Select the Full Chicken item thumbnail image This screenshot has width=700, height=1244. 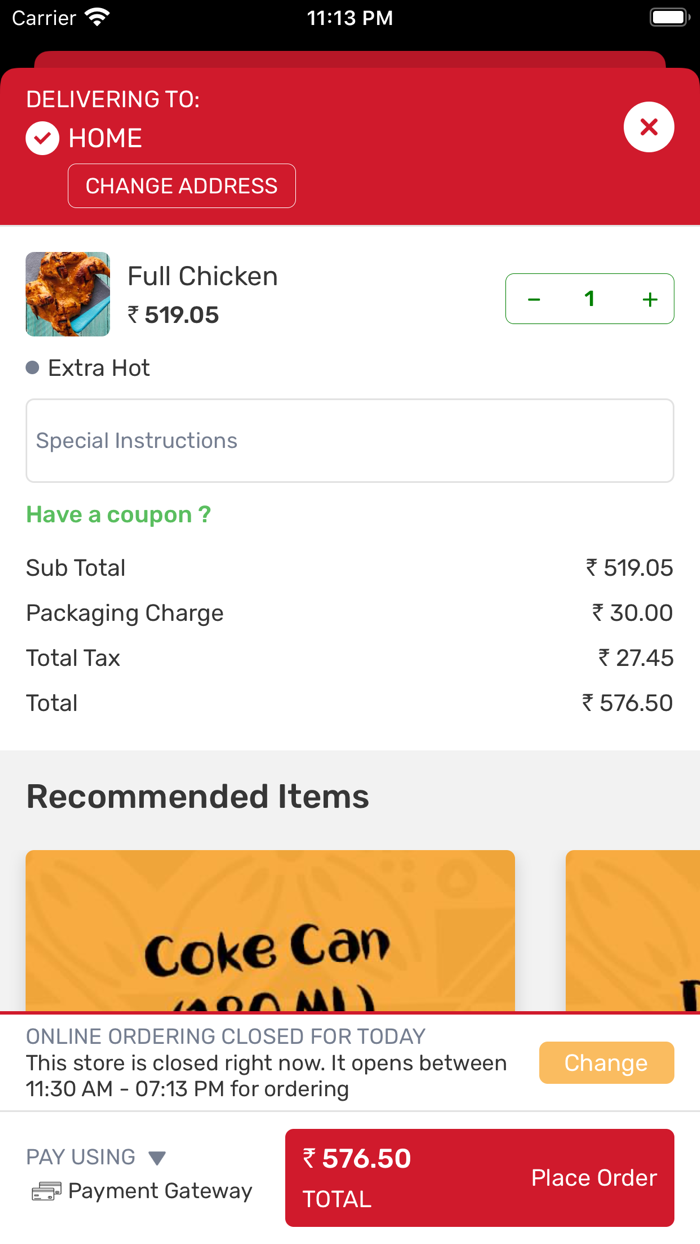(x=67, y=294)
